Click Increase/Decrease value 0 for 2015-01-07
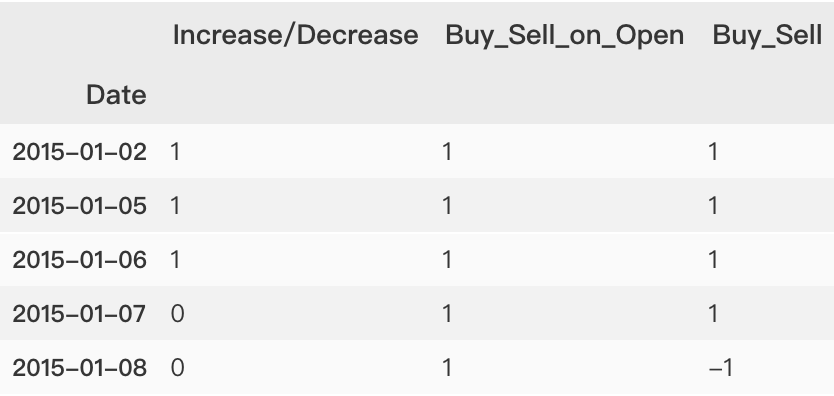Viewport: 834px width, 396px height. coord(178,314)
